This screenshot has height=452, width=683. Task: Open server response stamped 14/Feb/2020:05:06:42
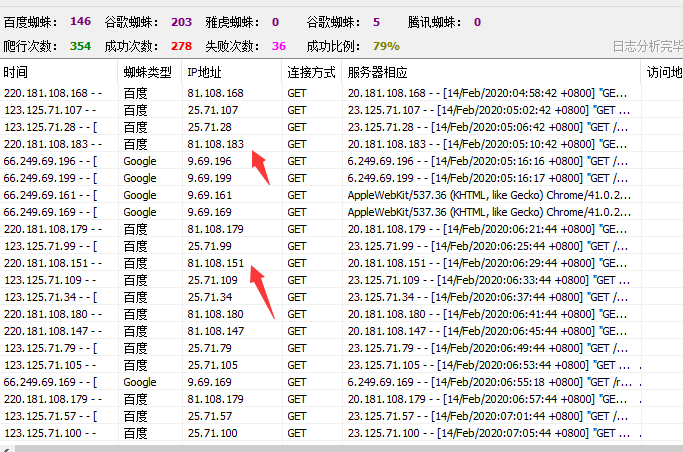pos(488,127)
